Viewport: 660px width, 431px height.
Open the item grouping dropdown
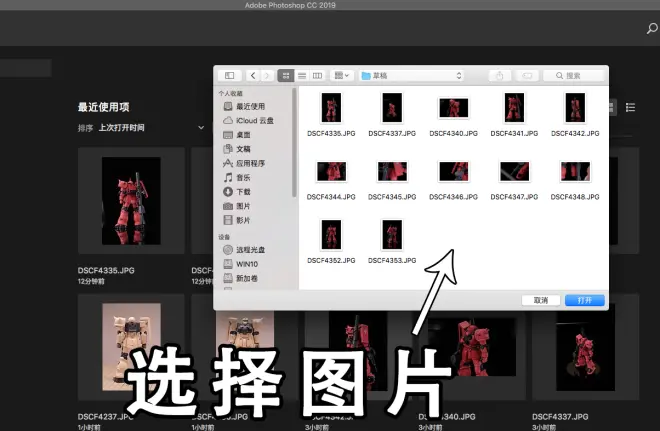tap(341, 76)
